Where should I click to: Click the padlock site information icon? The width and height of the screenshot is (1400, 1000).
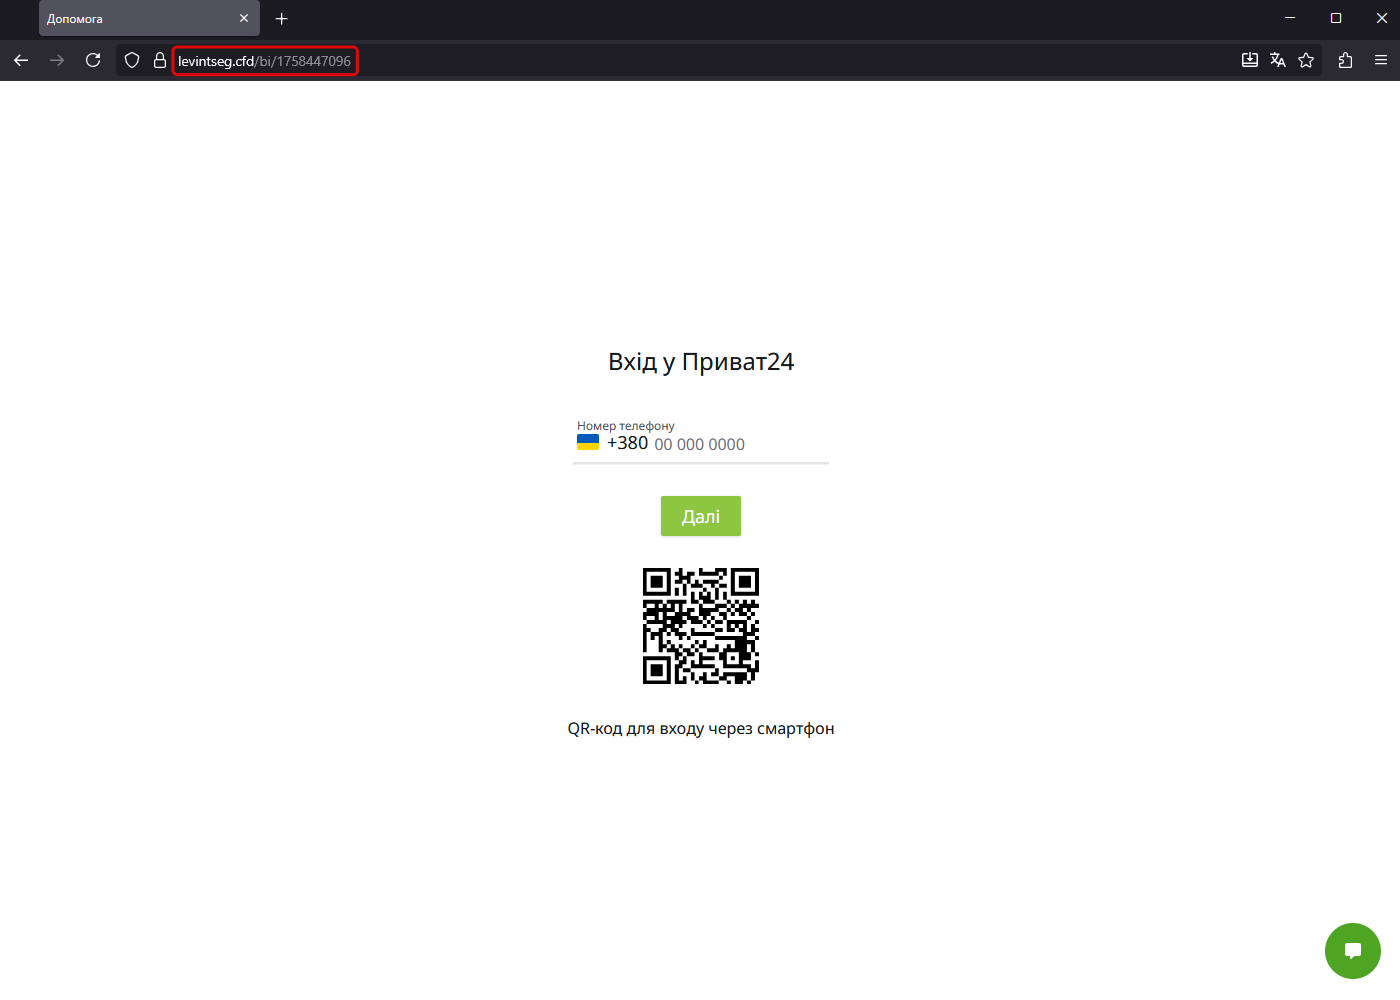coord(159,61)
